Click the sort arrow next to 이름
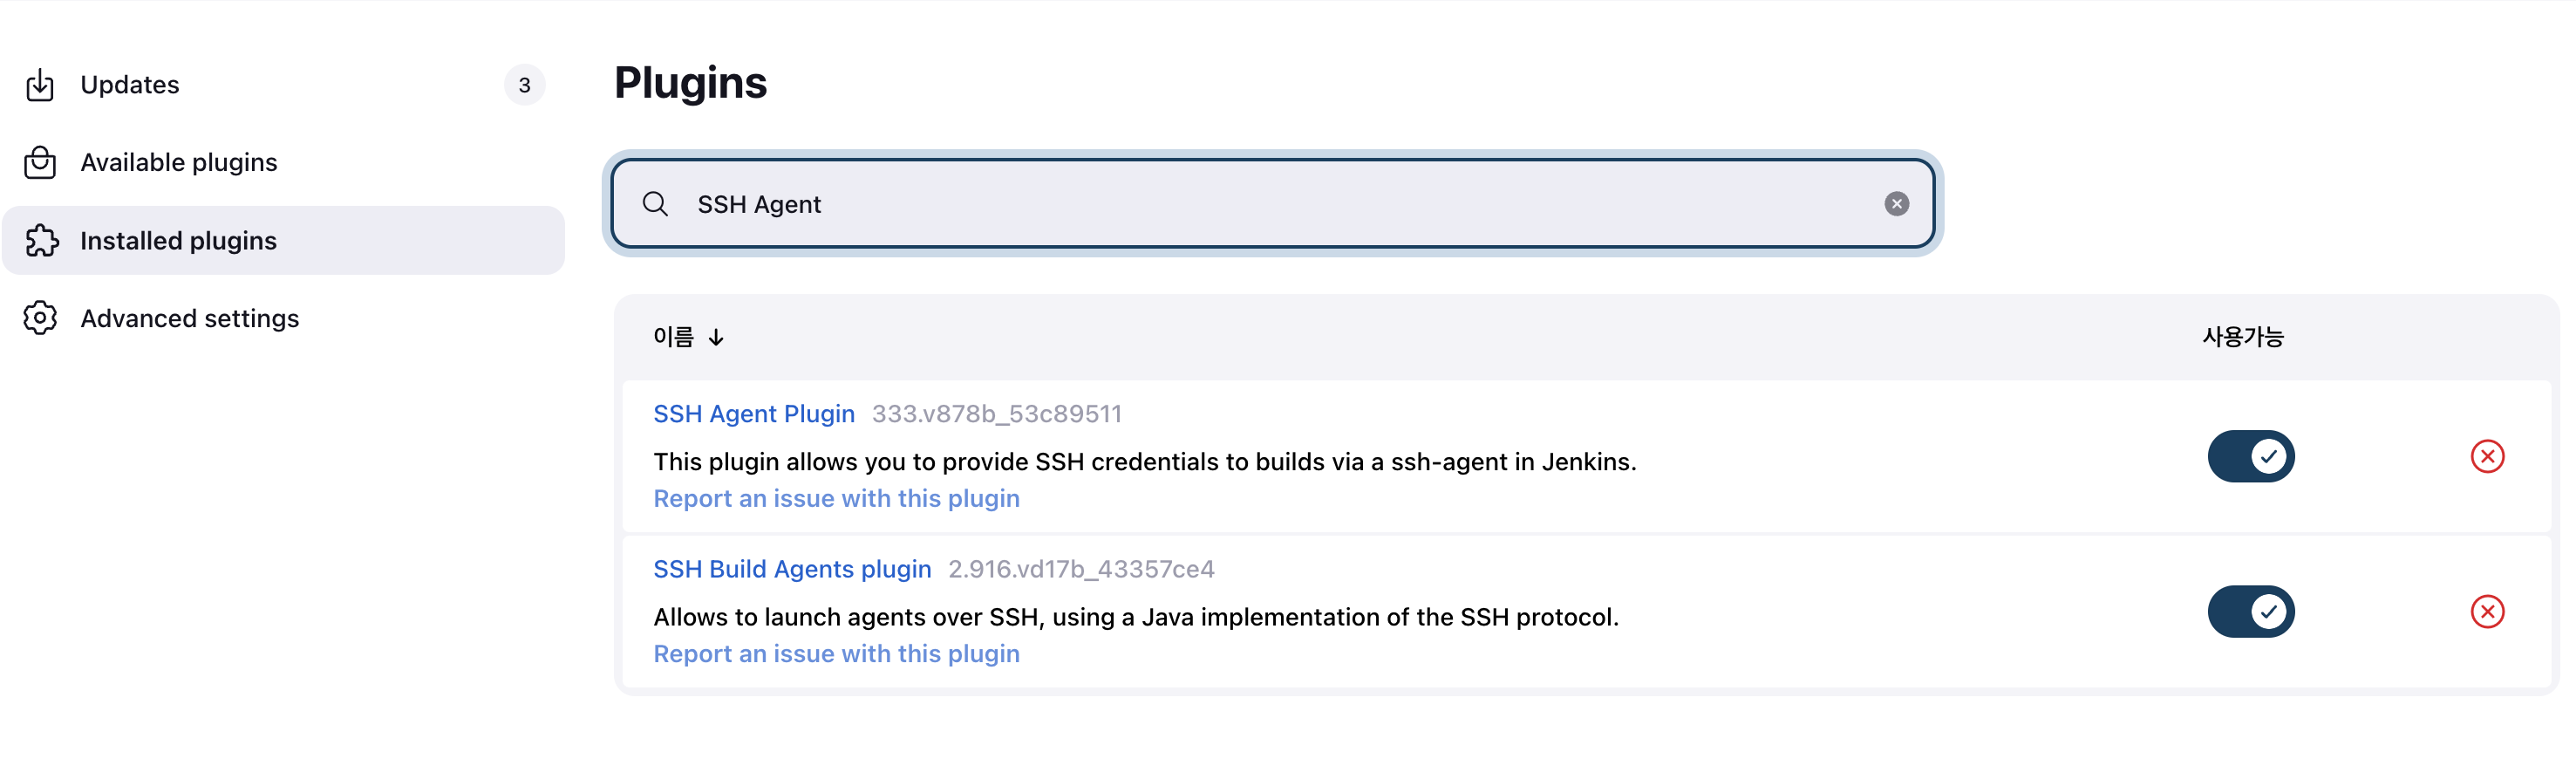 click(x=716, y=338)
